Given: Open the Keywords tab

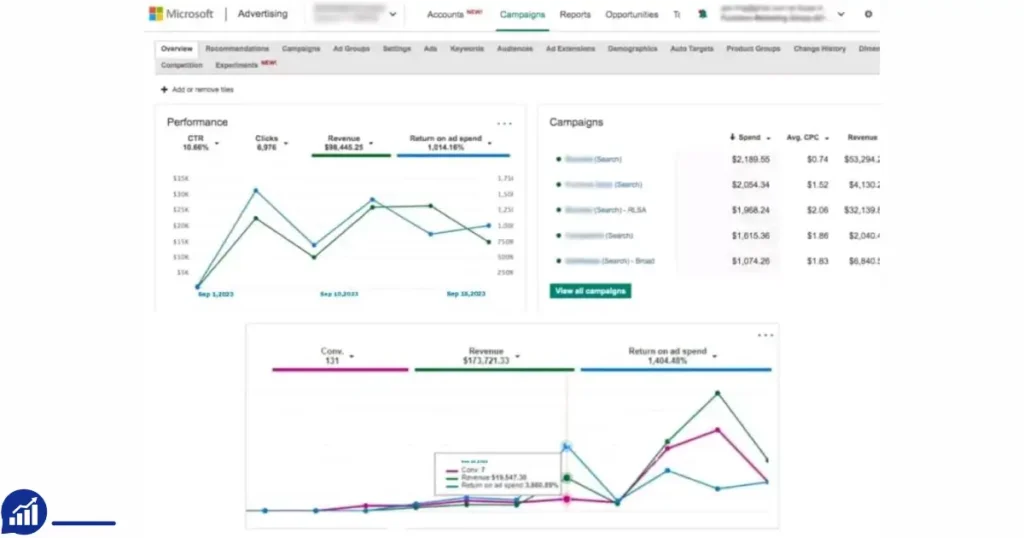Looking at the screenshot, I should coord(467,49).
